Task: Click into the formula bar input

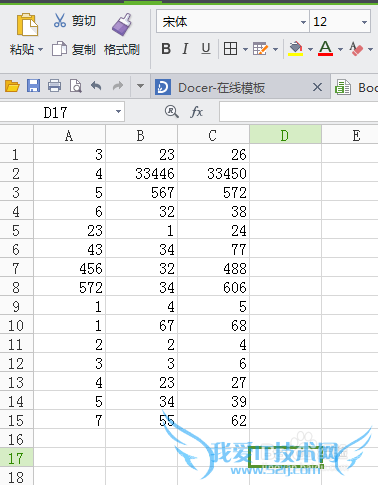Action: click(299, 112)
